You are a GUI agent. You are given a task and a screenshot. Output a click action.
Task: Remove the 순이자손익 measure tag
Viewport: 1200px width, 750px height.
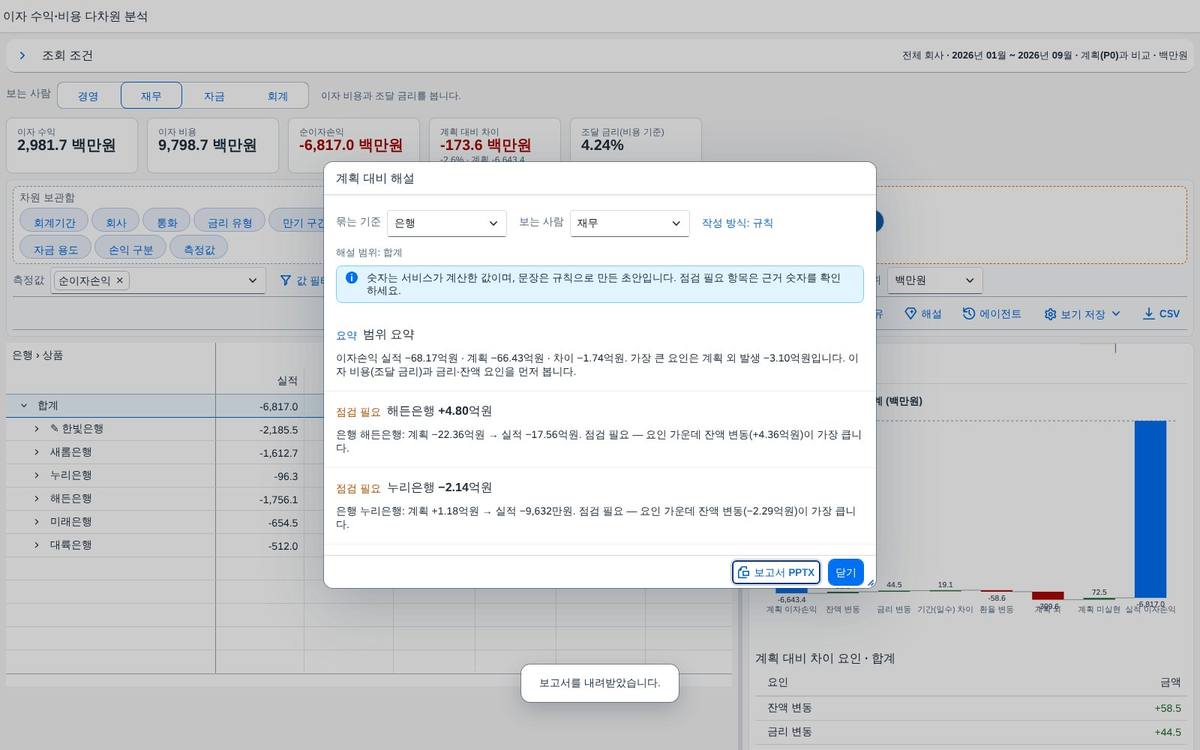click(x=120, y=281)
